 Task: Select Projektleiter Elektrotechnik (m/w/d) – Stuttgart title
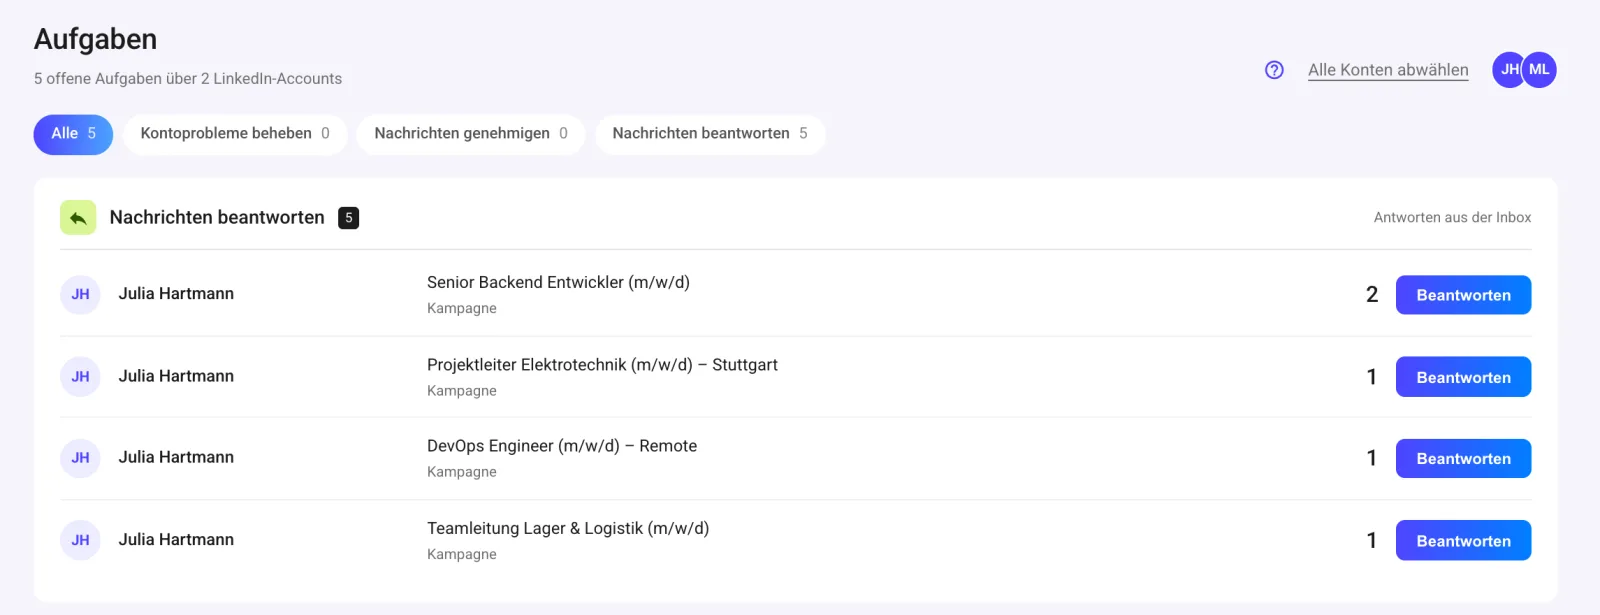tap(602, 365)
